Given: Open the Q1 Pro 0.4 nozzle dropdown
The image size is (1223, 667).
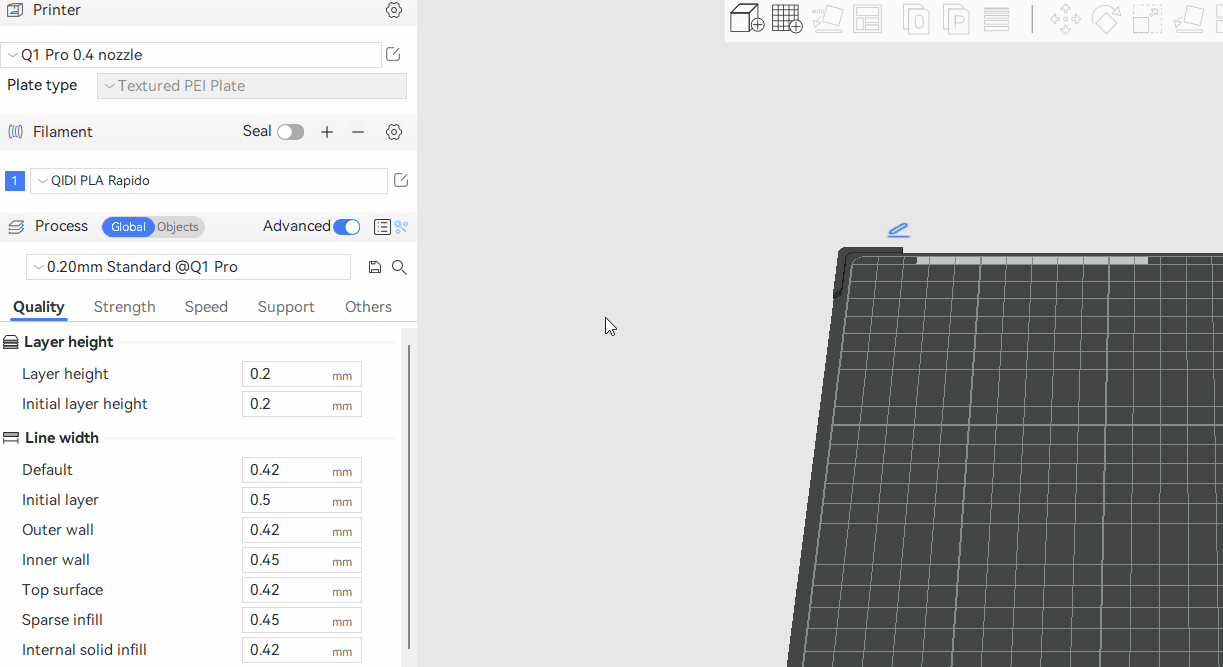Looking at the screenshot, I should point(191,55).
